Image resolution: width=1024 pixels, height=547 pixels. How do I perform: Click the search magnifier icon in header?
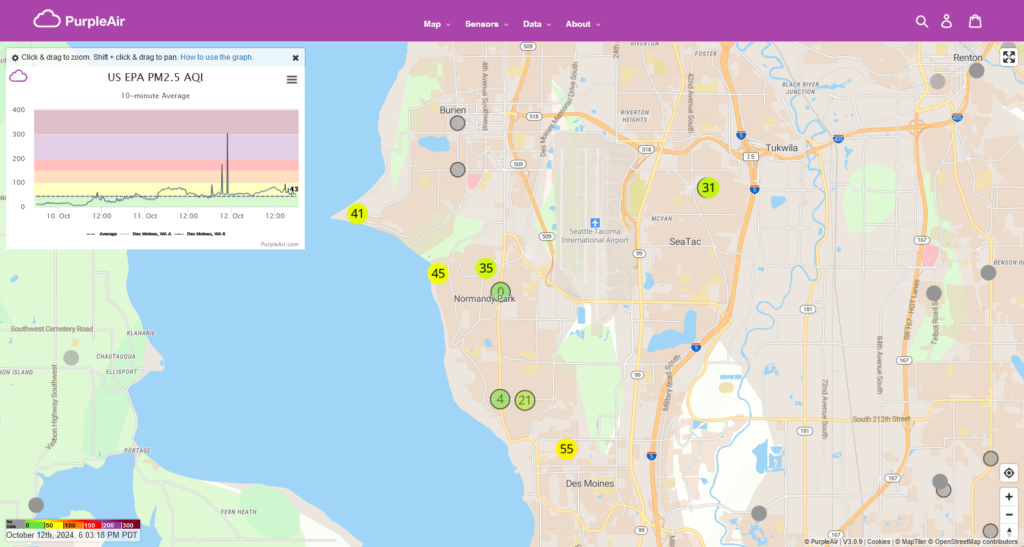point(922,21)
